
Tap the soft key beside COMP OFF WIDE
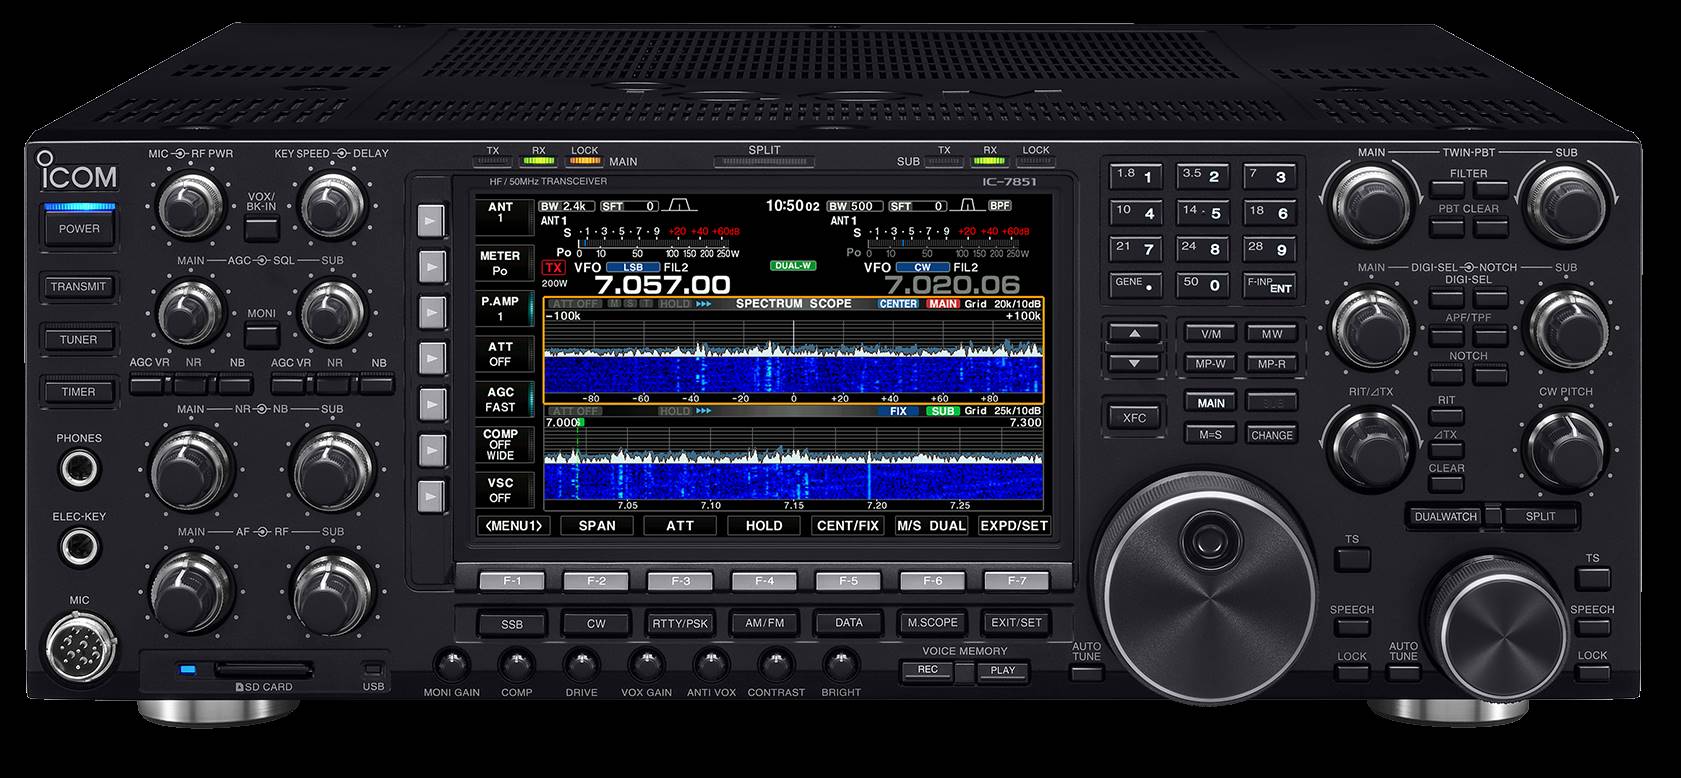[431, 449]
